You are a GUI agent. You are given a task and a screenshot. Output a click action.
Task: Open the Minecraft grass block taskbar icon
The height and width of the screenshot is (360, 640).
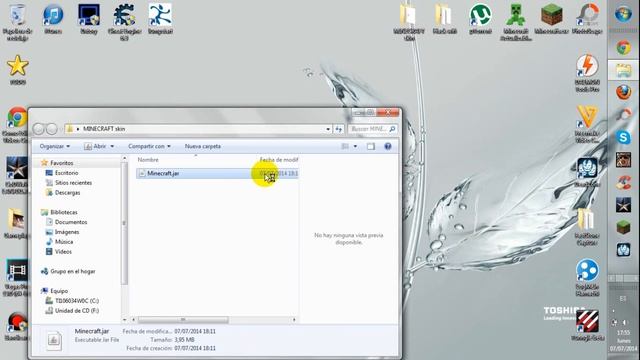point(623,227)
